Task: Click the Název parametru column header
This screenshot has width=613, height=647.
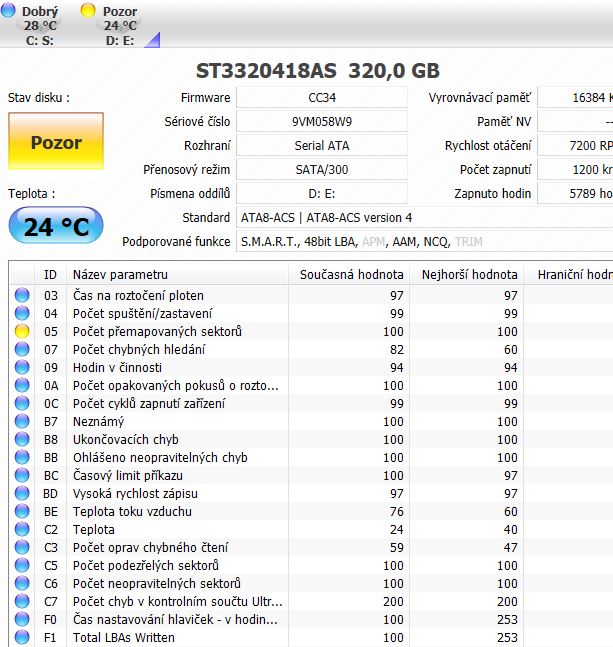Action: point(177,274)
